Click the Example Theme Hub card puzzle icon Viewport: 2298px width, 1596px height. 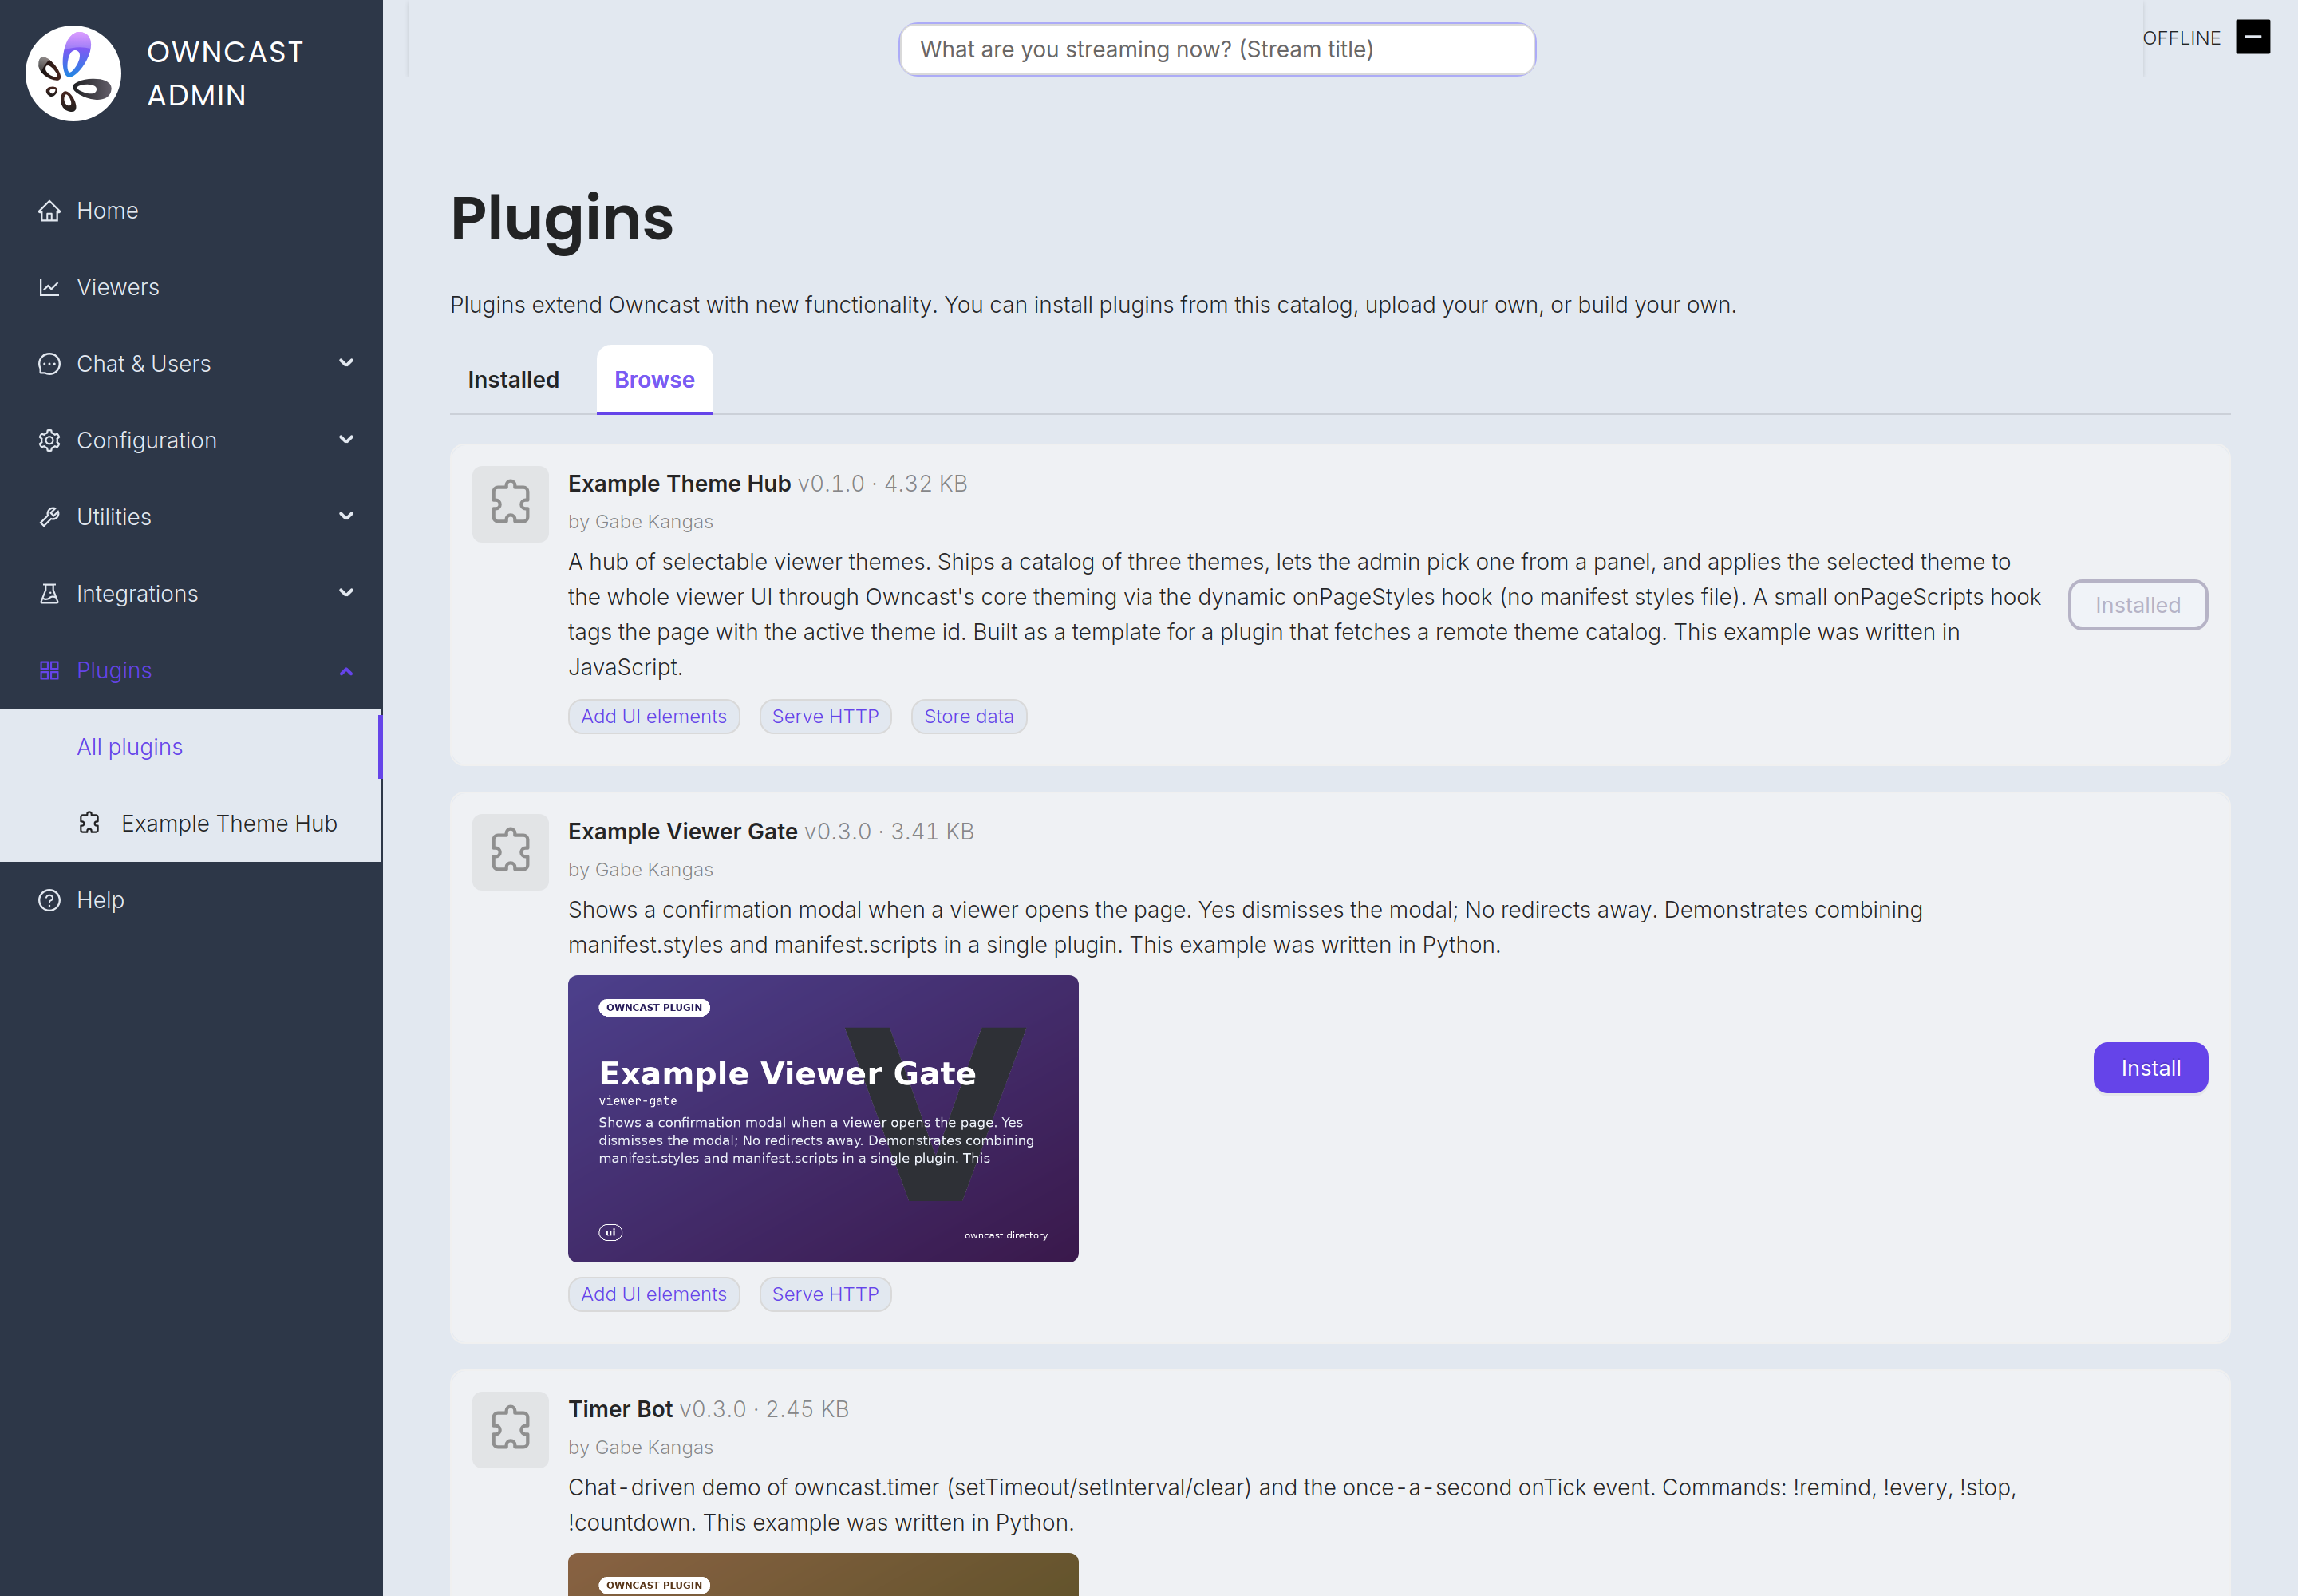510,504
